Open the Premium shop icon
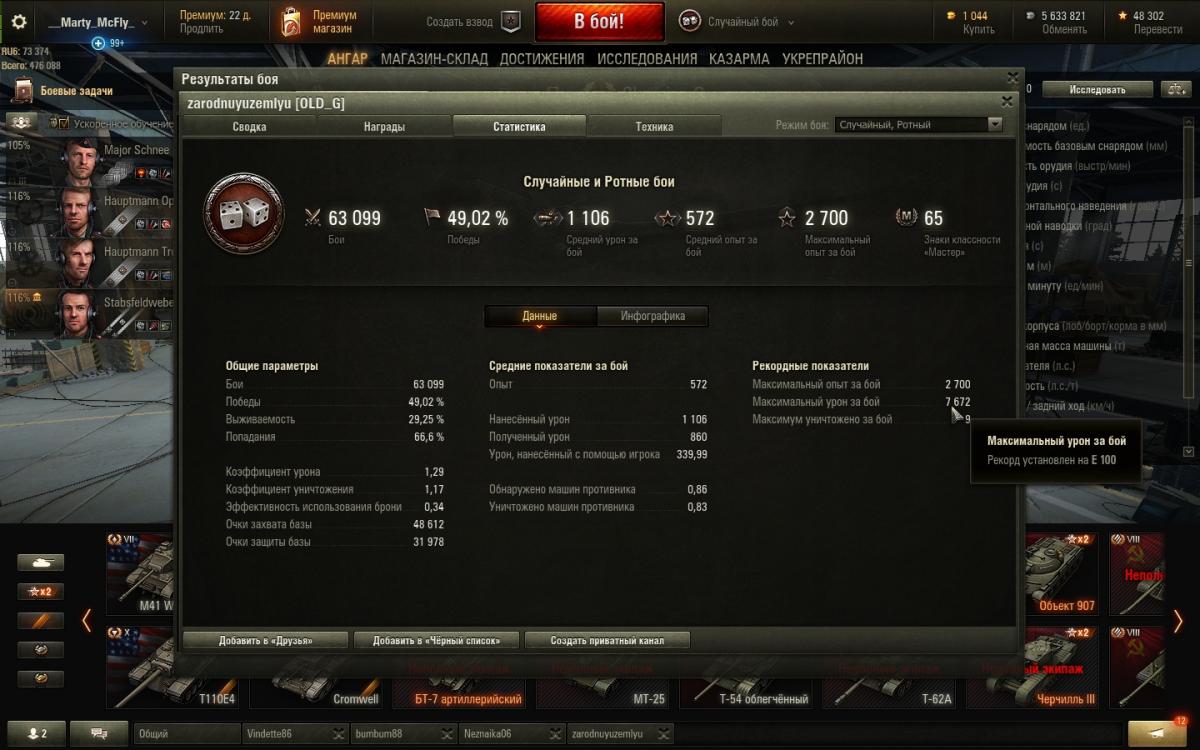Screen dimensions: 1200x750 point(291,21)
